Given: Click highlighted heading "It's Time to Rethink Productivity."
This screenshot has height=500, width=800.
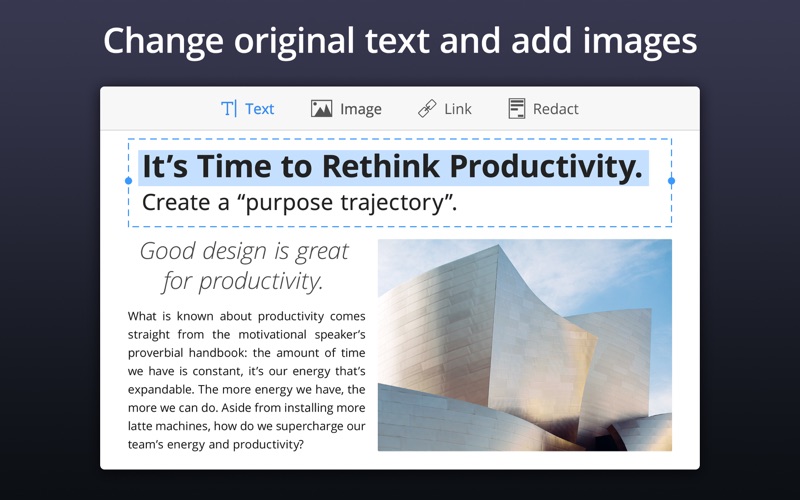Looking at the screenshot, I should coord(393,167).
